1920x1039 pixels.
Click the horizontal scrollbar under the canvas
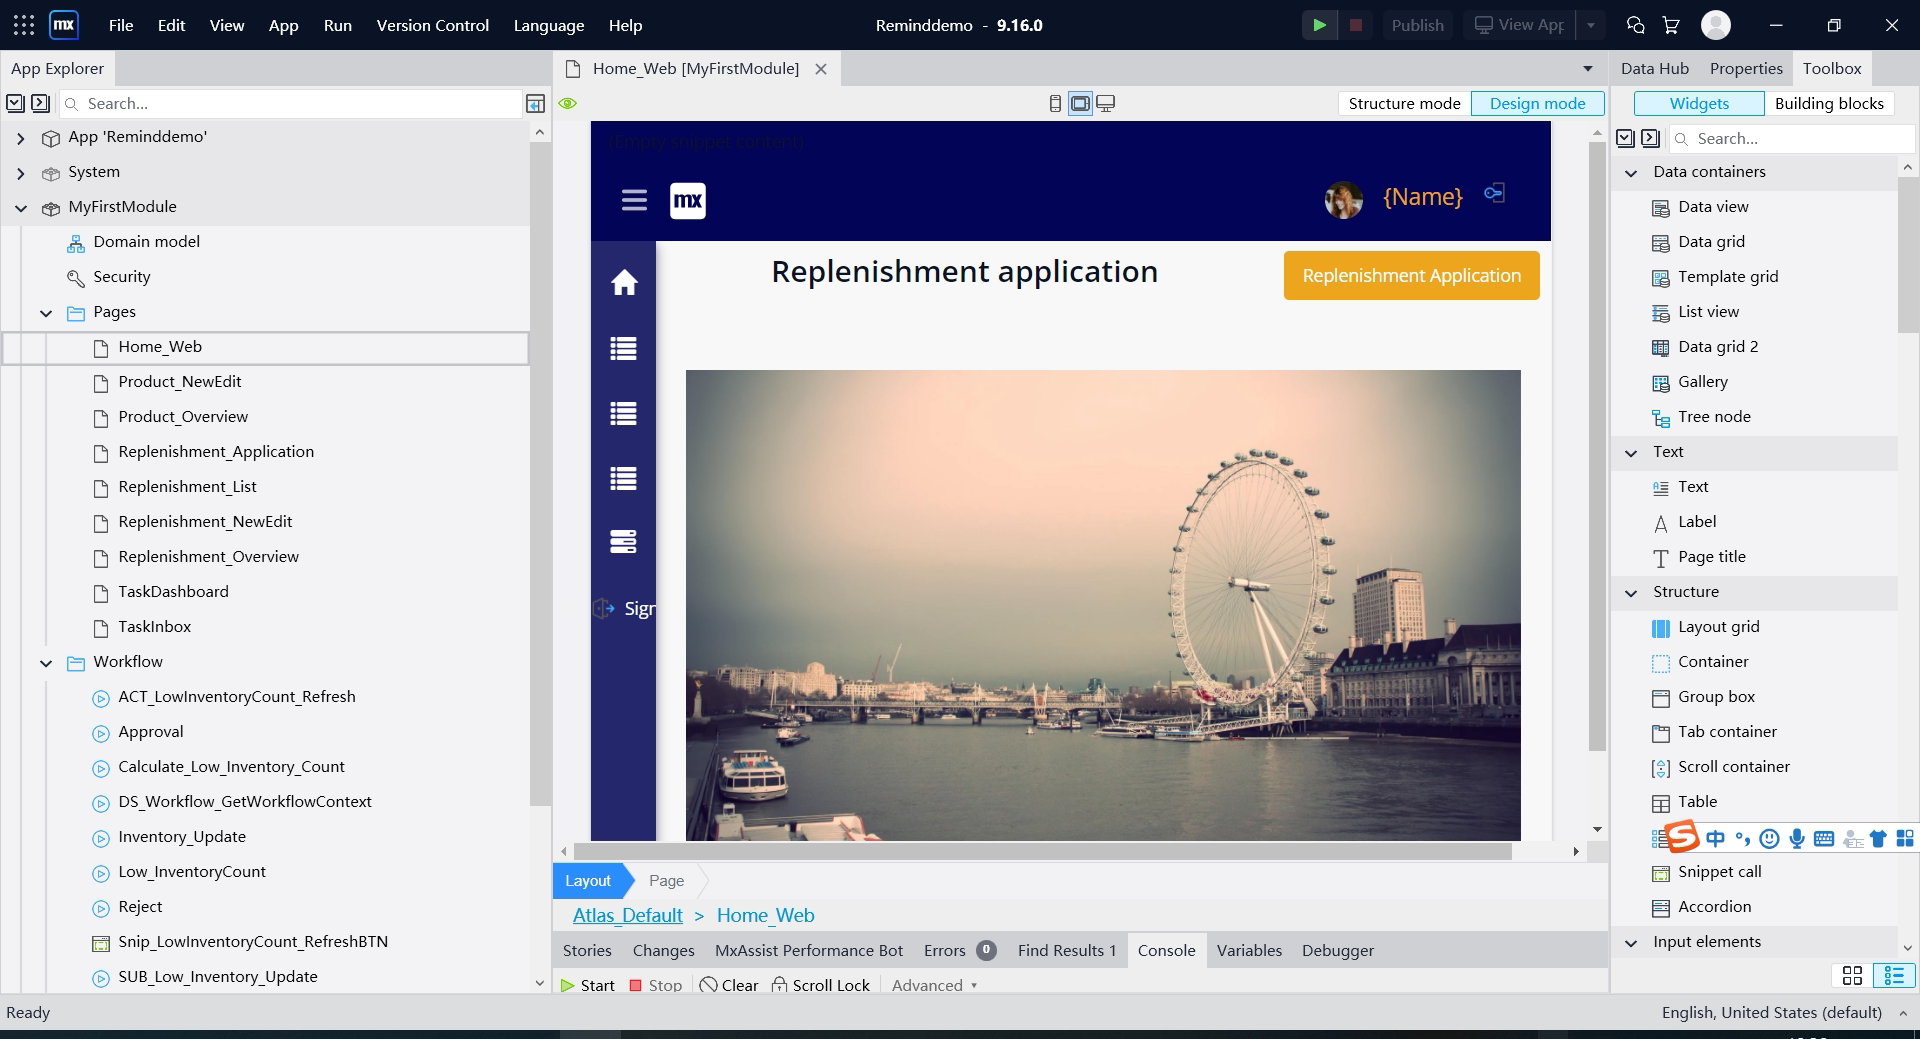(x=1041, y=851)
